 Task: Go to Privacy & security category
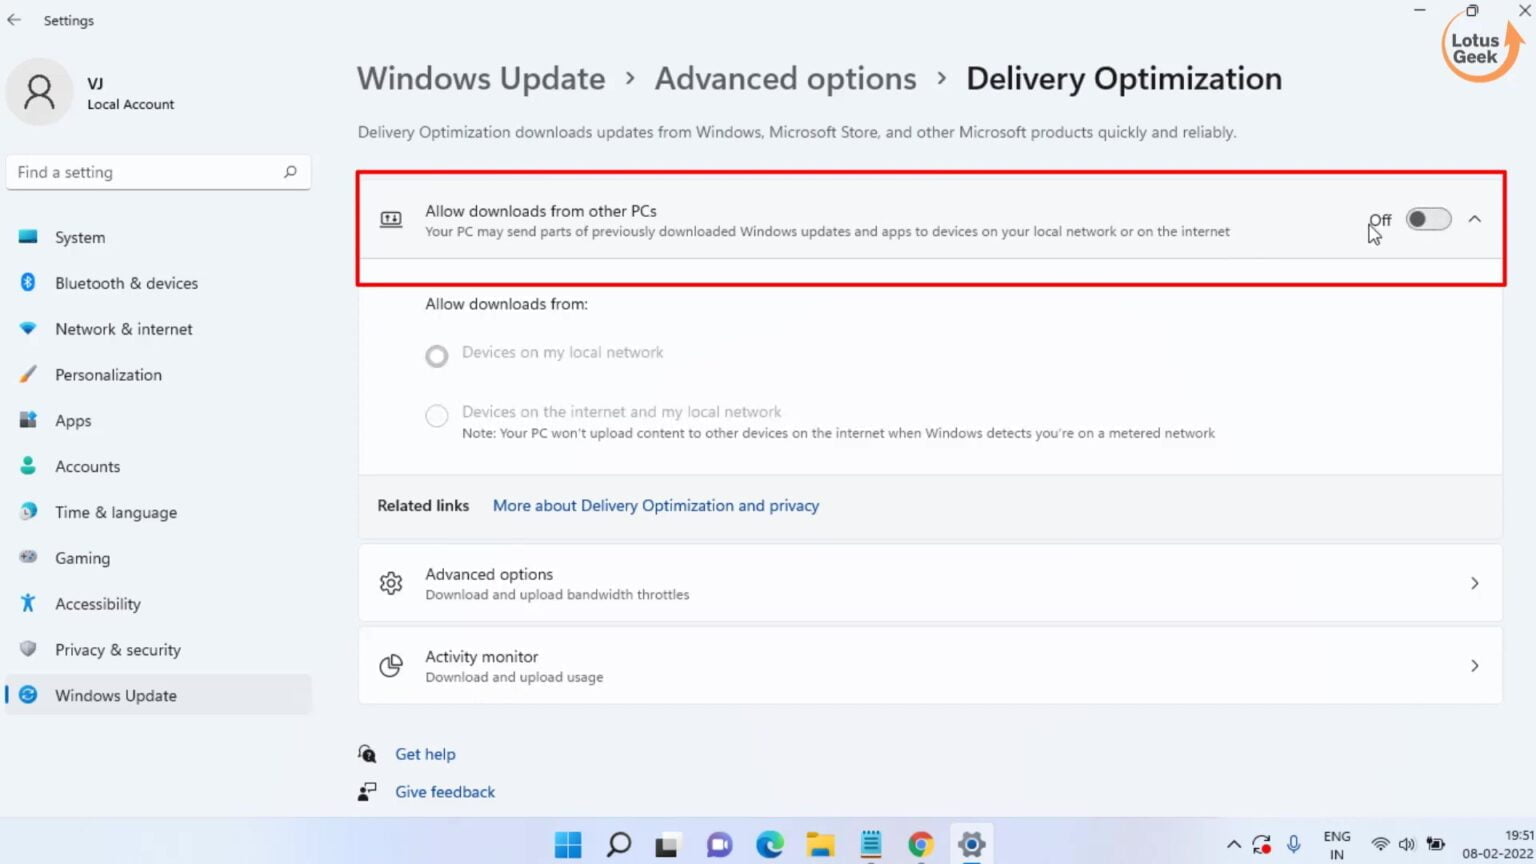[160, 649]
